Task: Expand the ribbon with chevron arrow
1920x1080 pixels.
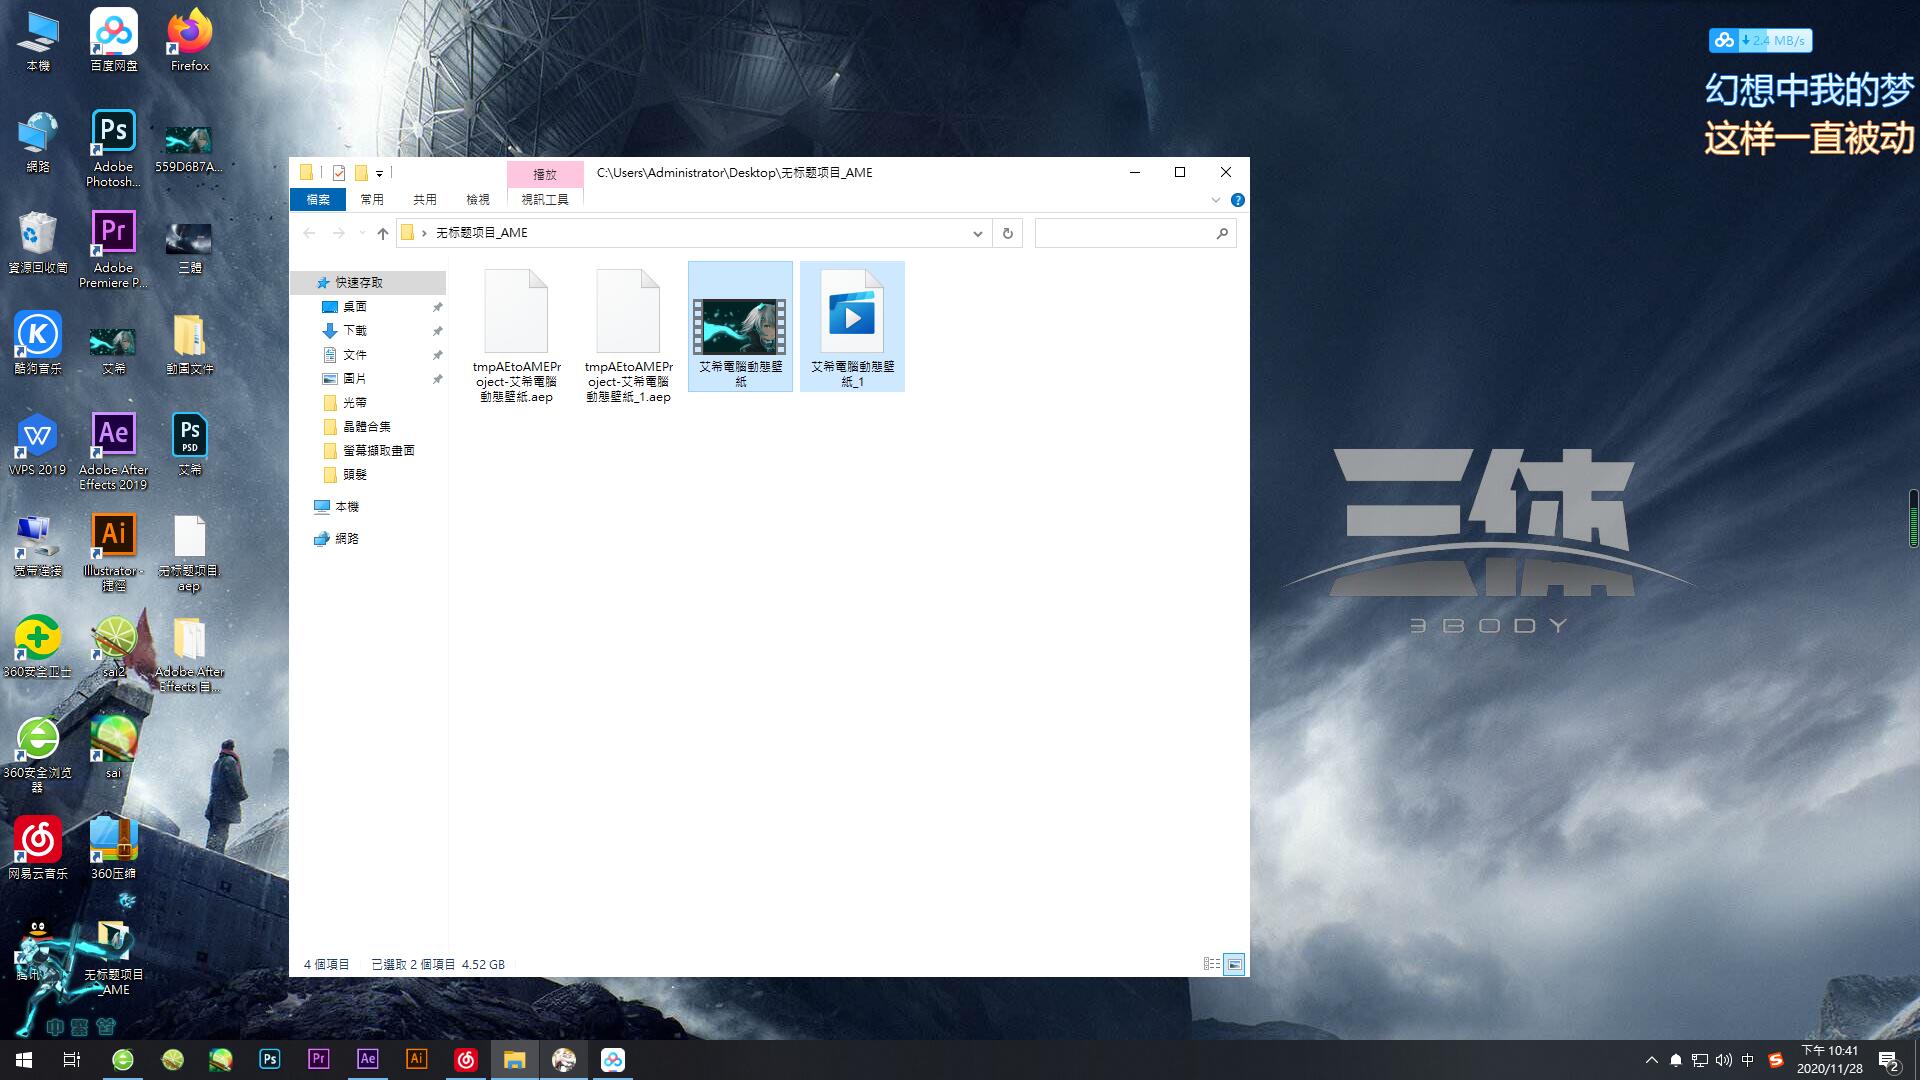Action: 1215,200
